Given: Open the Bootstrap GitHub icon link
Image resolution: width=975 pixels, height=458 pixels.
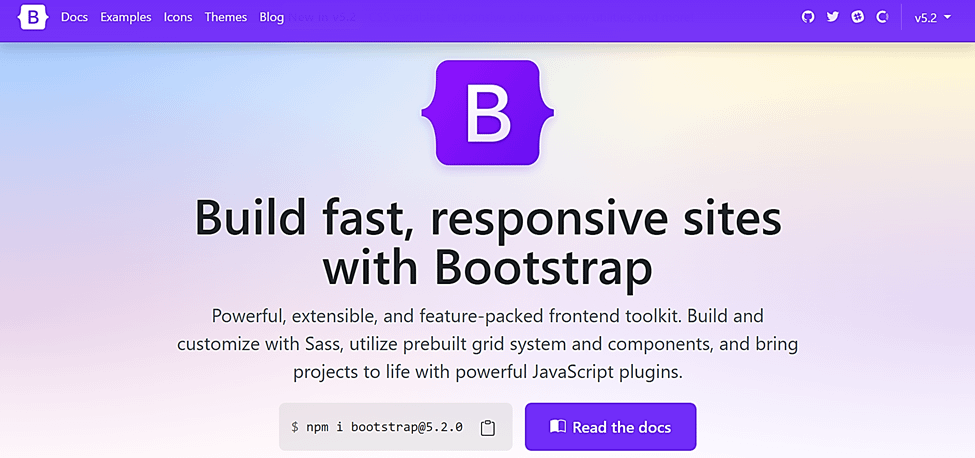Looking at the screenshot, I should (808, 17).
